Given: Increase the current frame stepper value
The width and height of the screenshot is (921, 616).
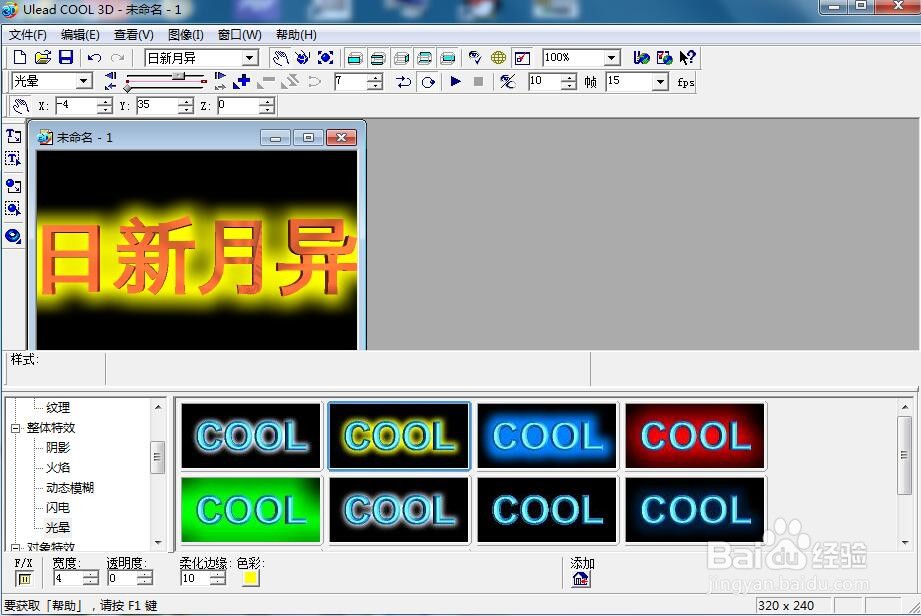Looking at the screenshot, I should click(x=375, y=78).
